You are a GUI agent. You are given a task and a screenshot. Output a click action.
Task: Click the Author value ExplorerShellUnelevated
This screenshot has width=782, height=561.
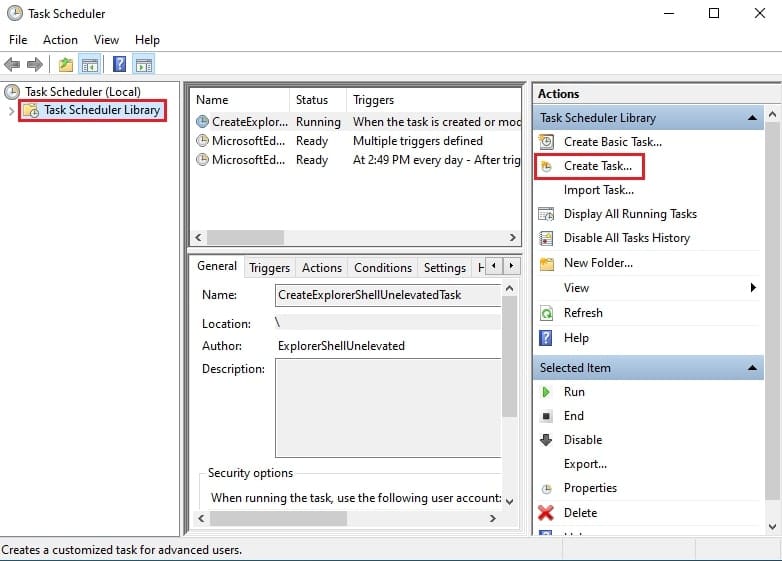tap(341, 346)
